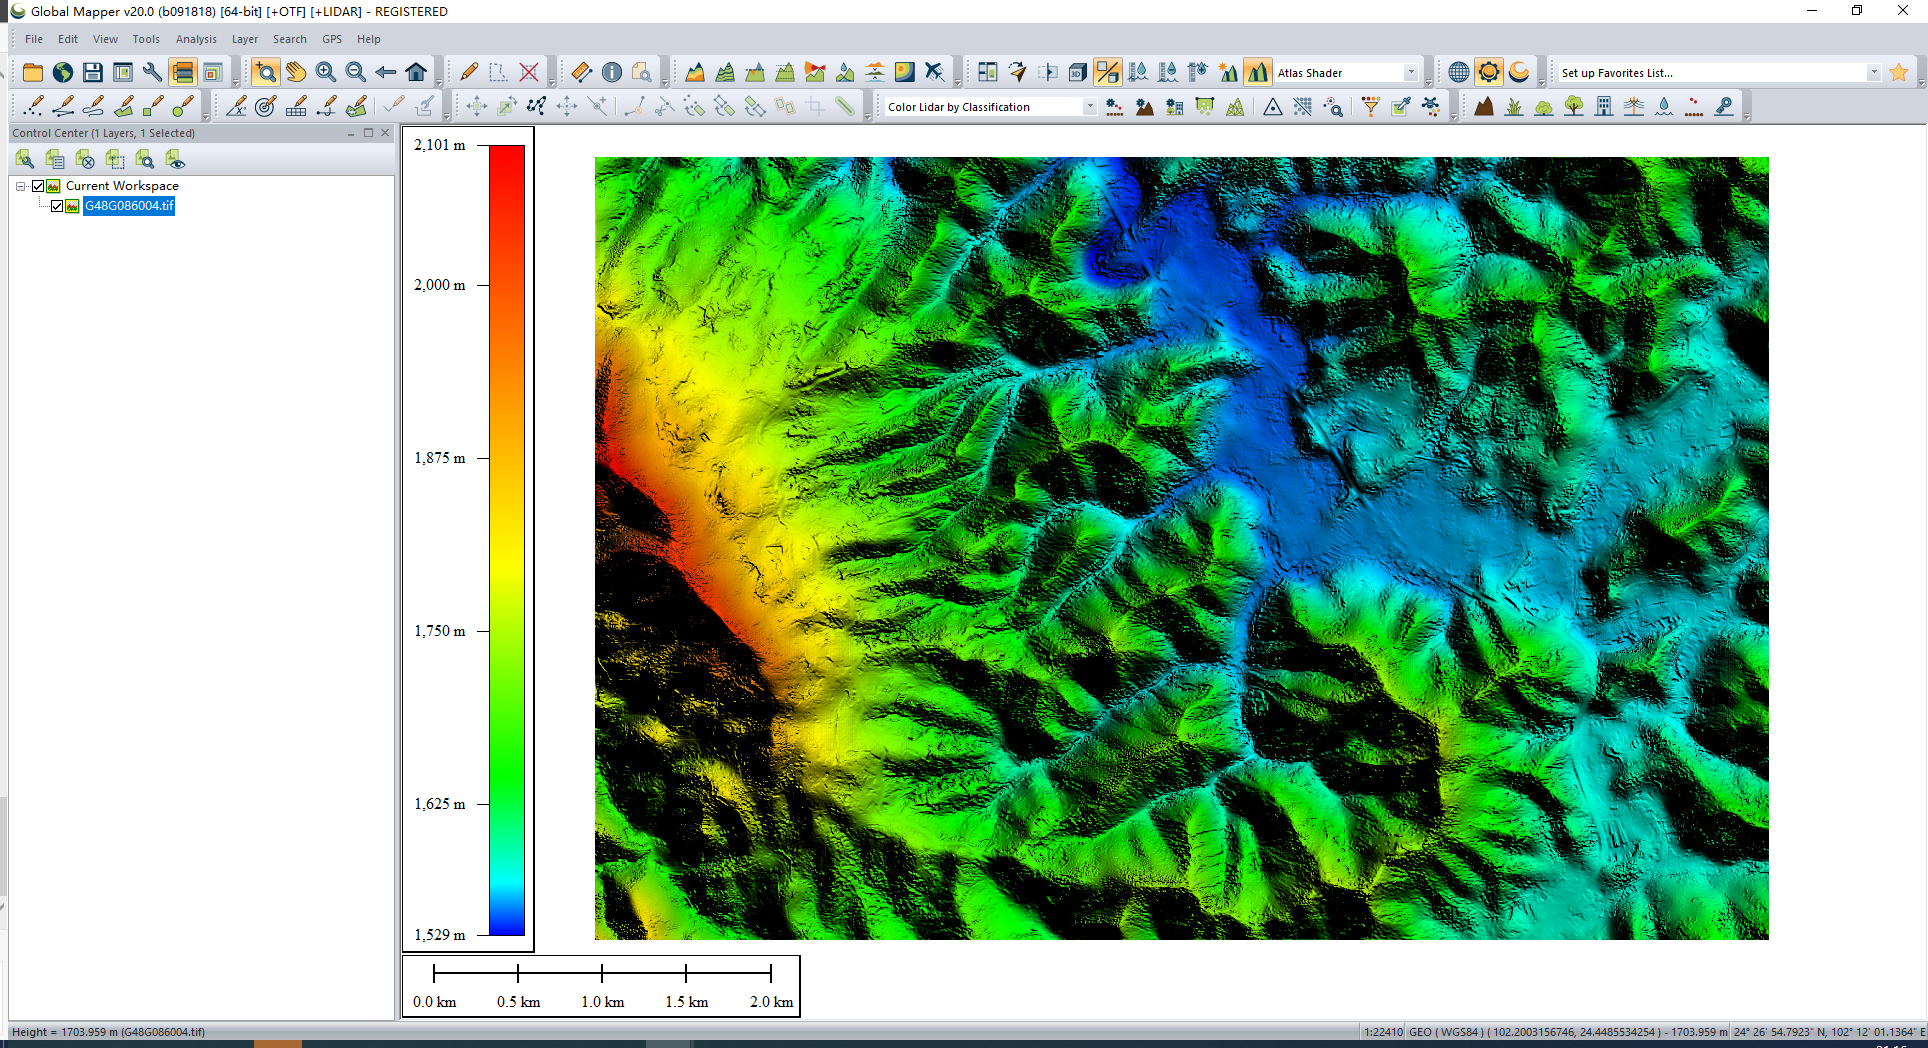Close the Control Center panel
This screenshot has height=1048, width=1928.
click(x=385, y=133)
